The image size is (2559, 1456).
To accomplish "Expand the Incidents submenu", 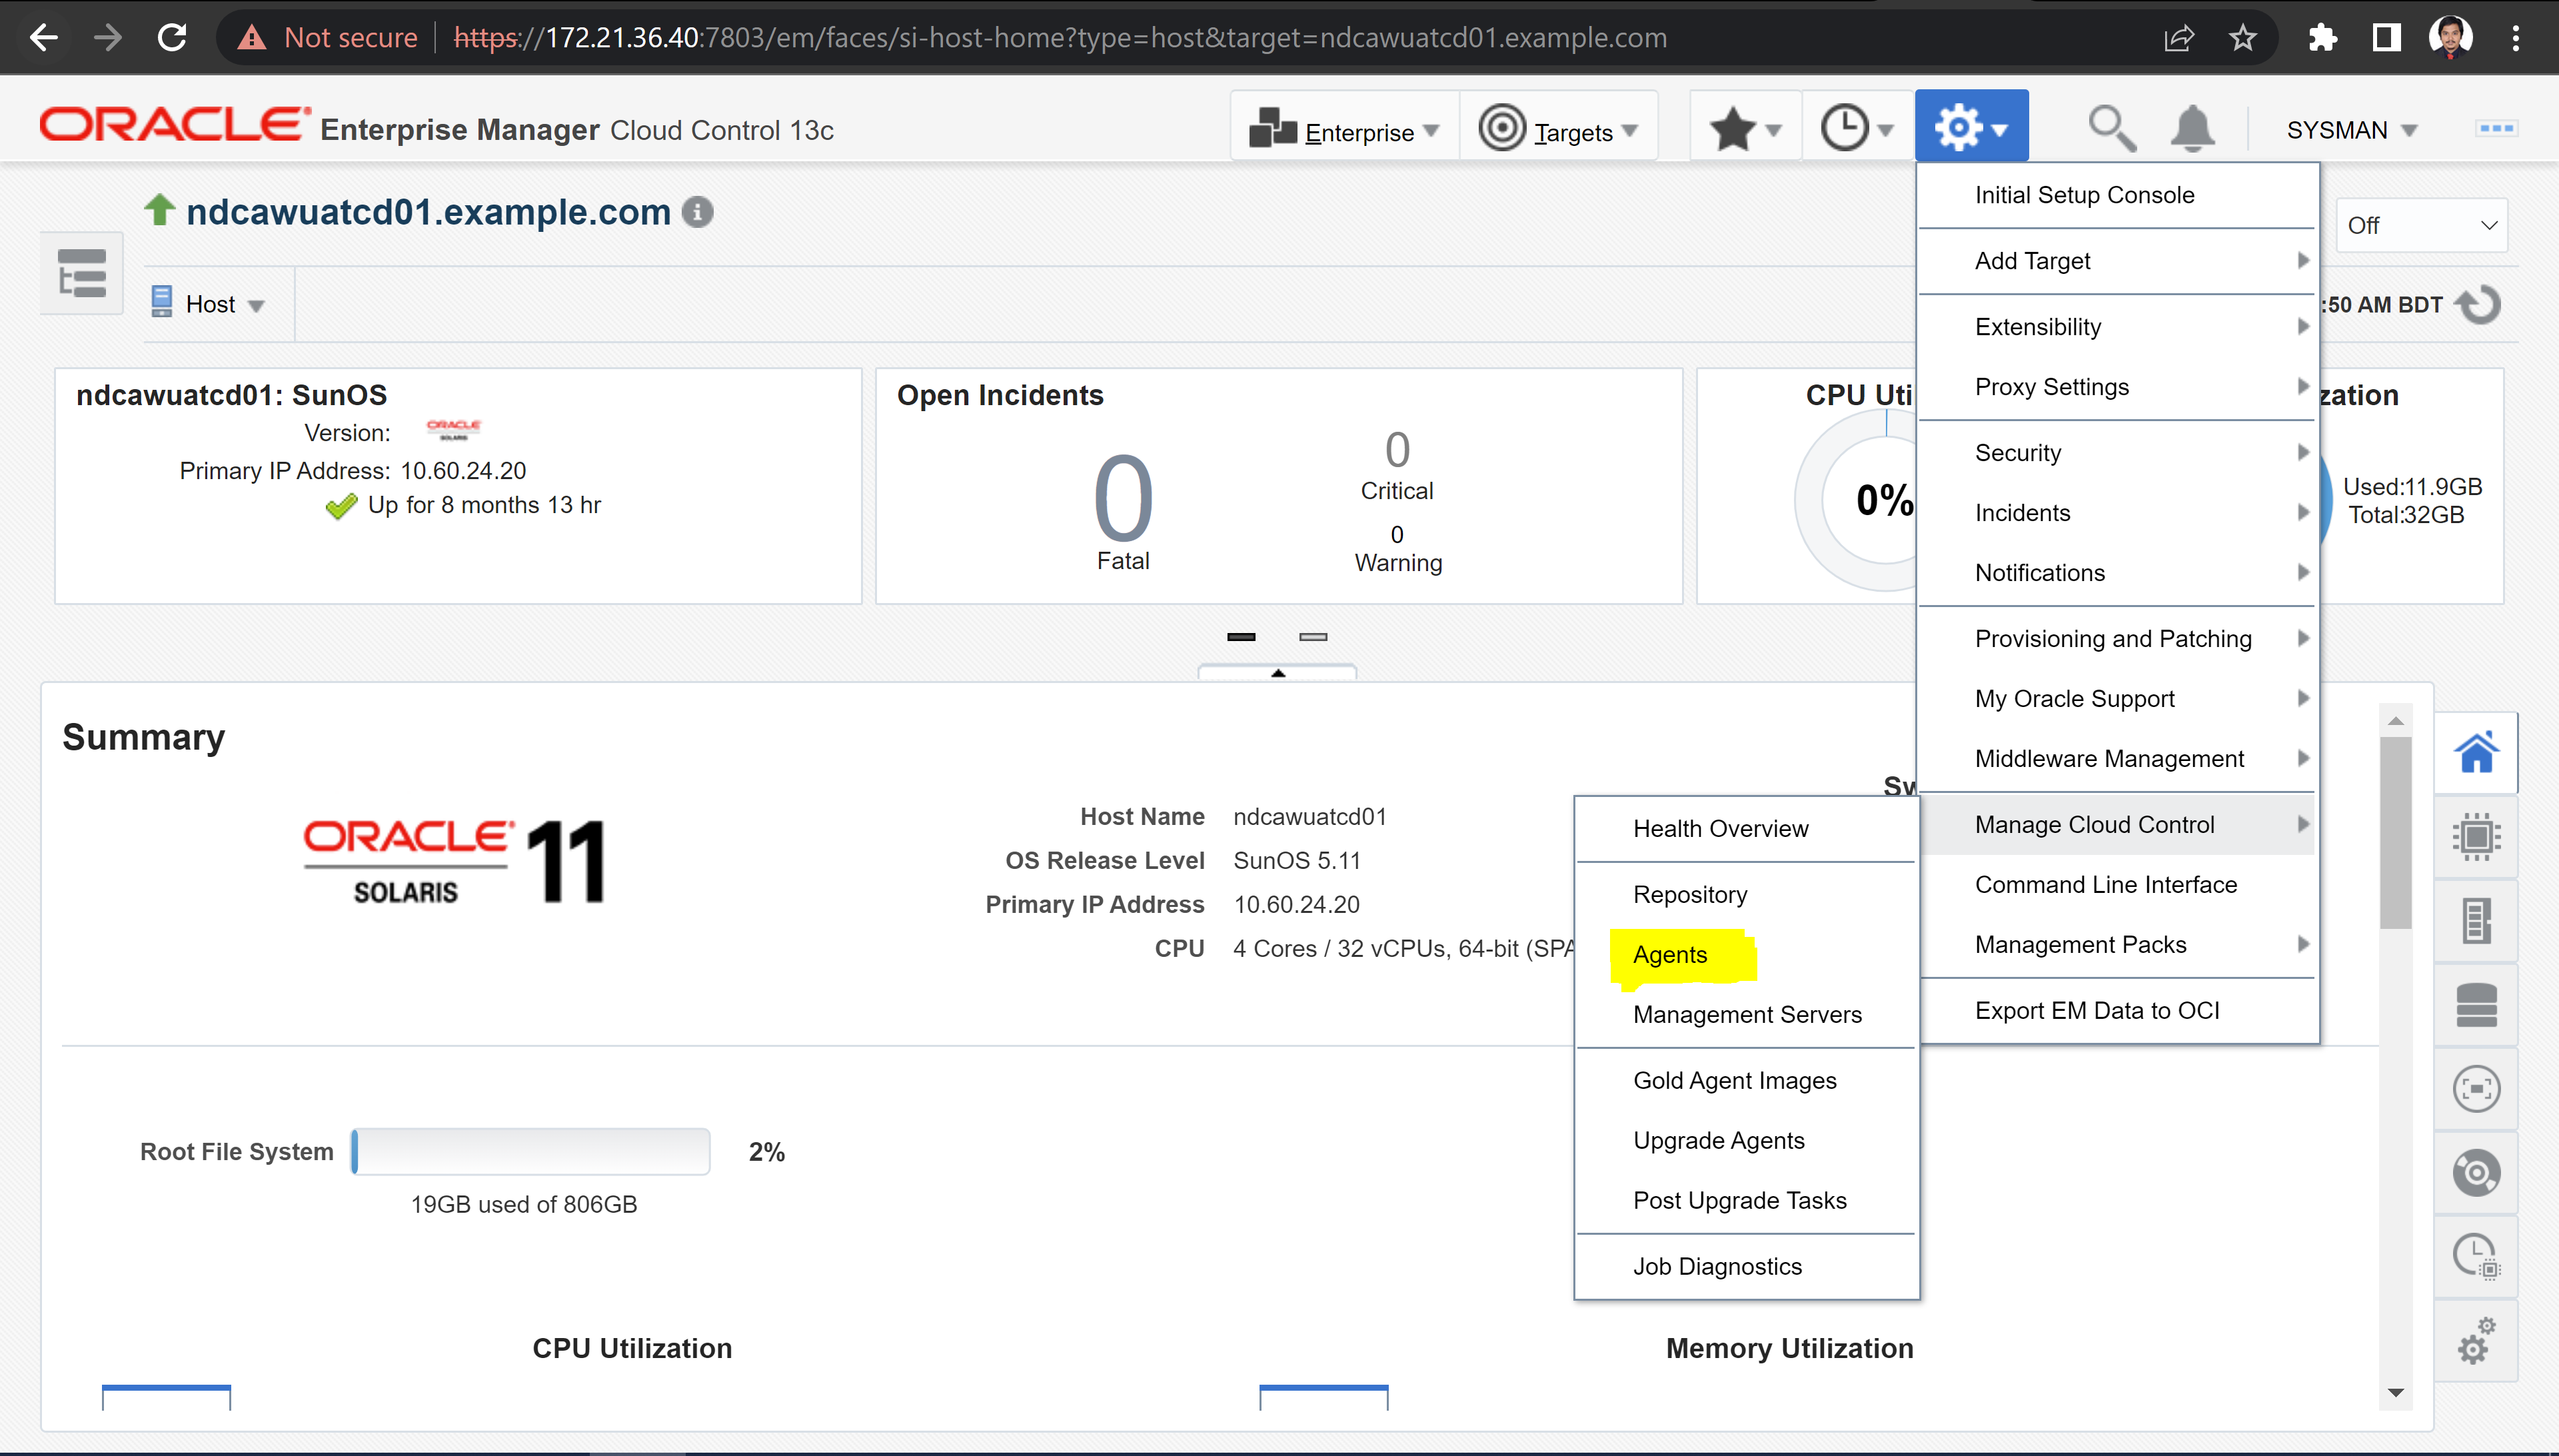I will point(2117,513).
